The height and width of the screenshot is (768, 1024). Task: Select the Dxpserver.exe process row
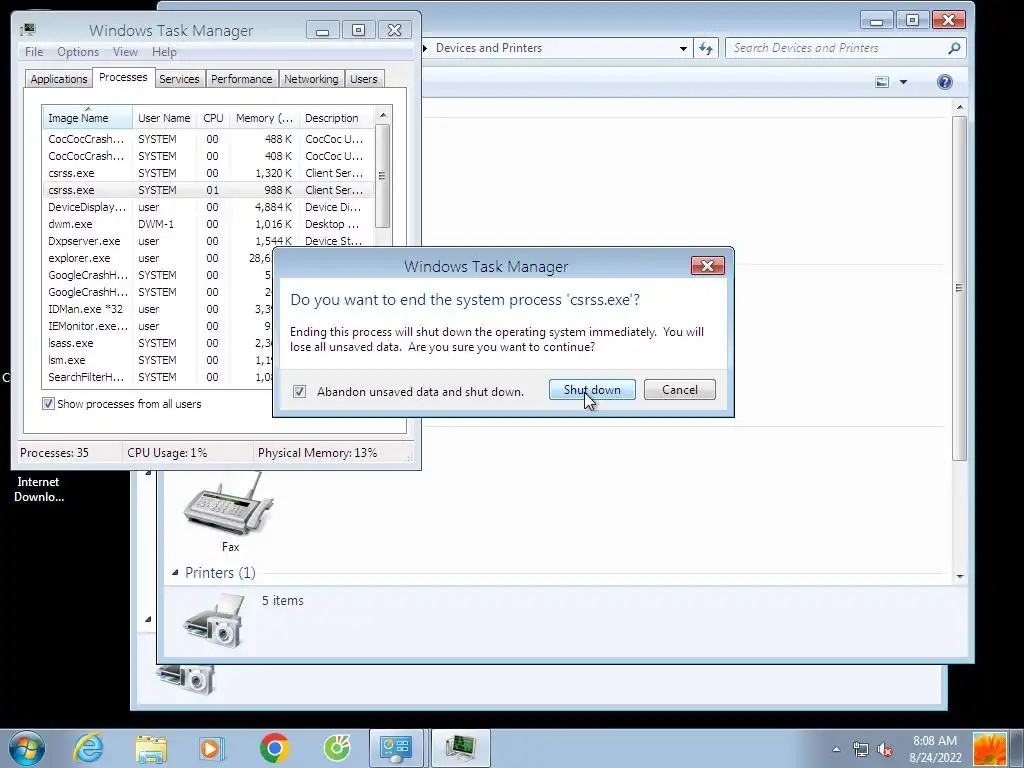(208, 241)
